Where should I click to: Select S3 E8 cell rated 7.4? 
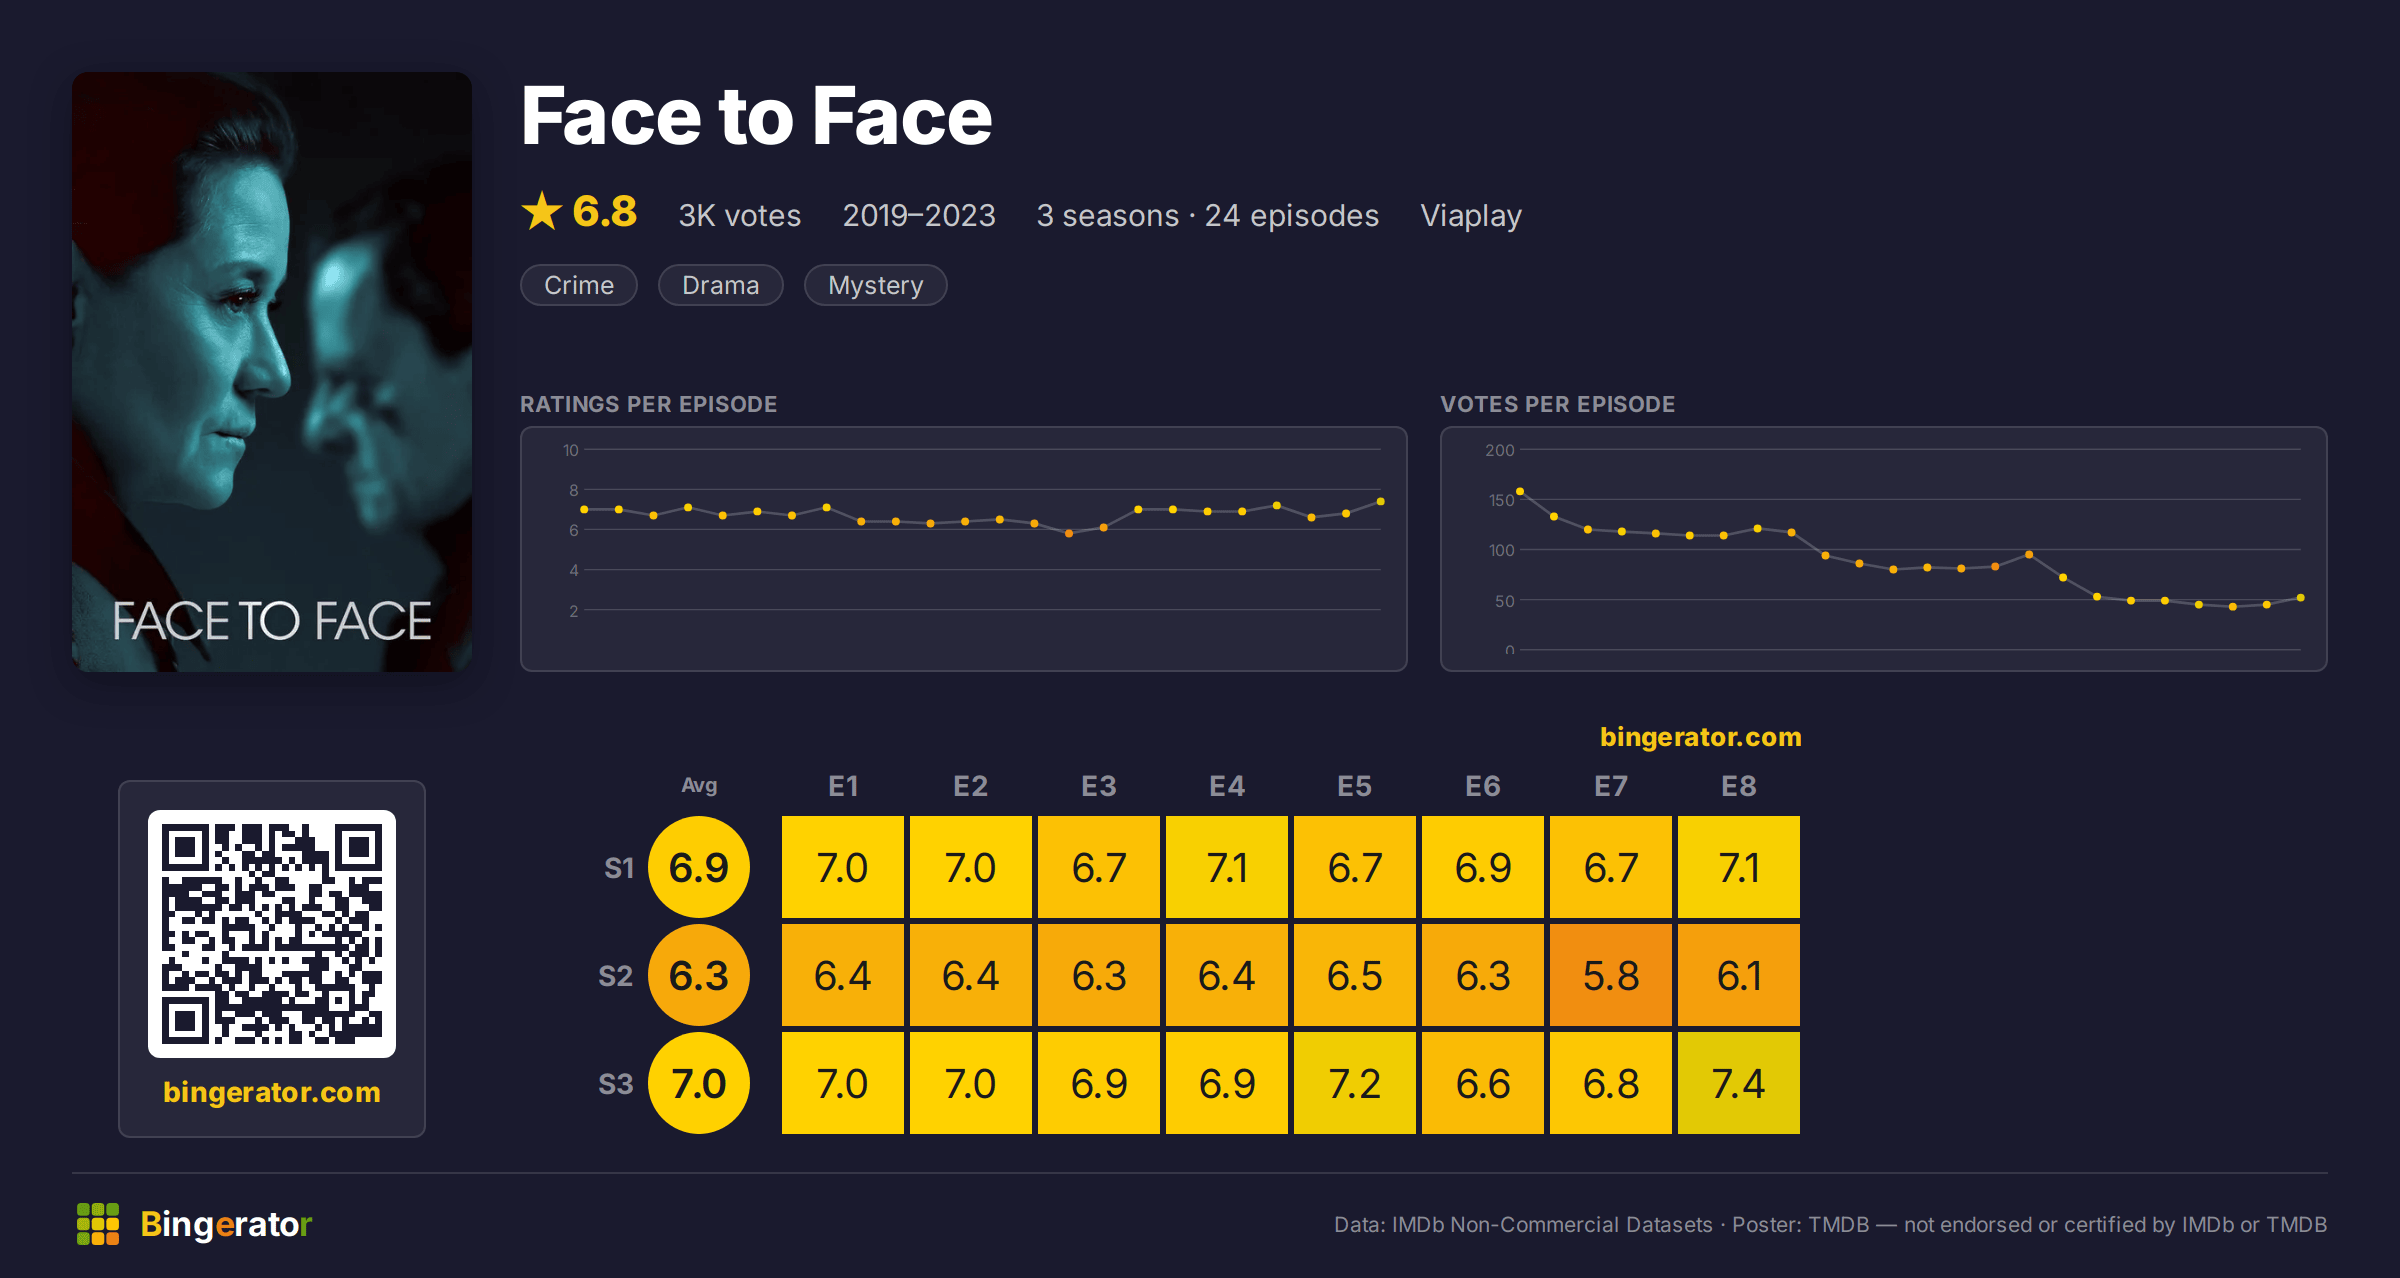click(x=1739, y=1083)
